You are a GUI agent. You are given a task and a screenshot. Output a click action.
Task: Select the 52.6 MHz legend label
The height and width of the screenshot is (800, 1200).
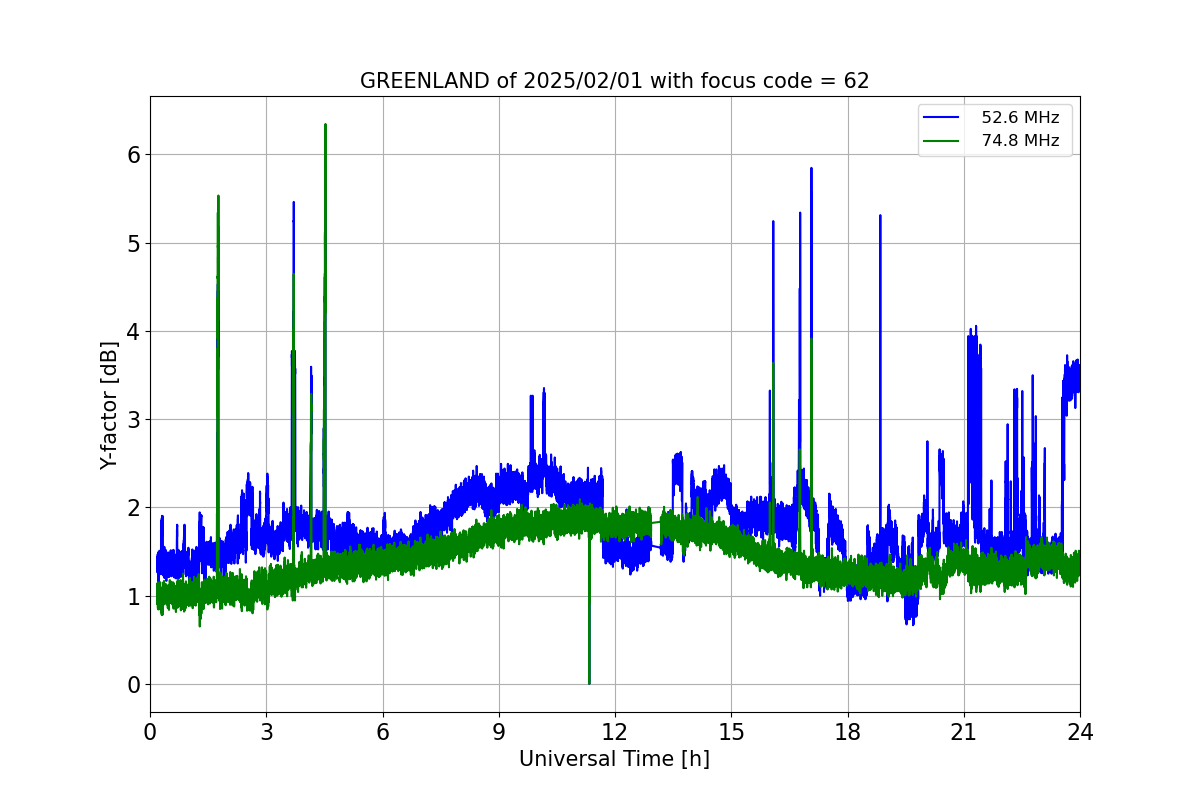(x=1020, y=118)
